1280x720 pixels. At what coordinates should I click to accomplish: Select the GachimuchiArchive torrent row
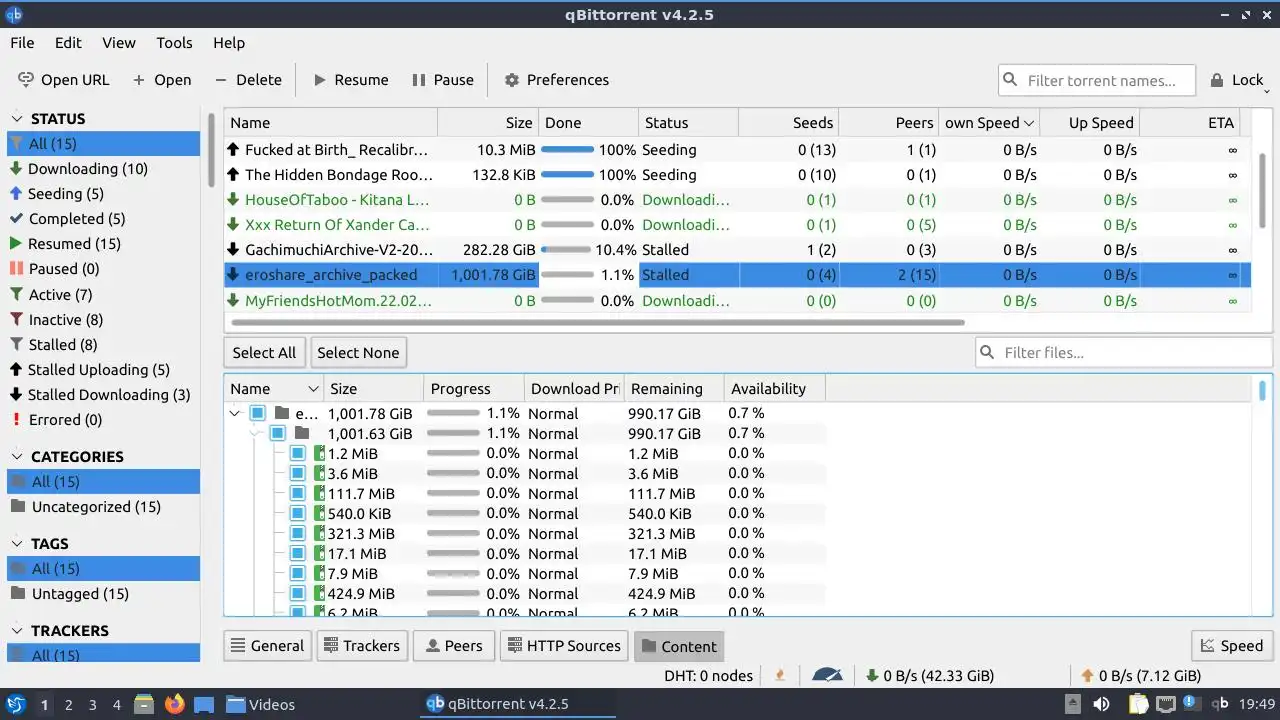click(x=738, y=250)
